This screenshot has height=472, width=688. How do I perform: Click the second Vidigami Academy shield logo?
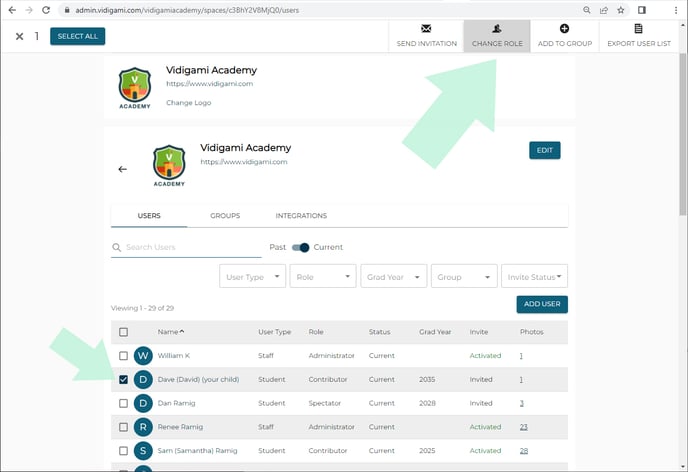click(x=169, y=165)
